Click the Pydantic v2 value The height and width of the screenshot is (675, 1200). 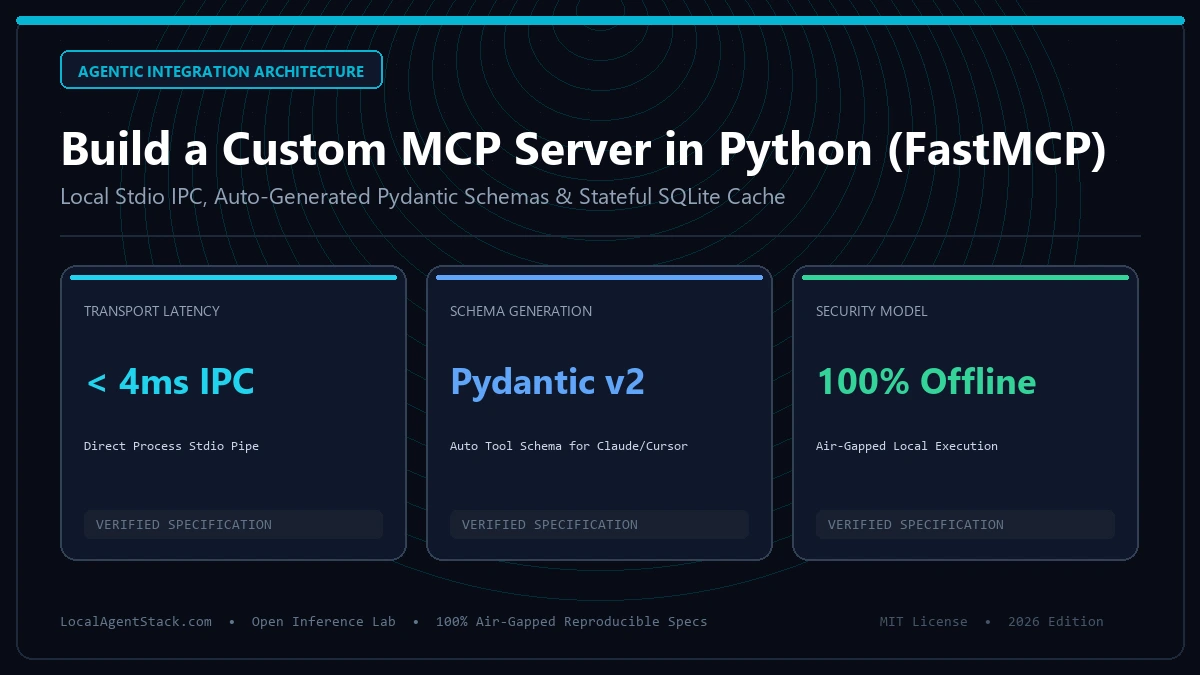[x=547, y=381]
